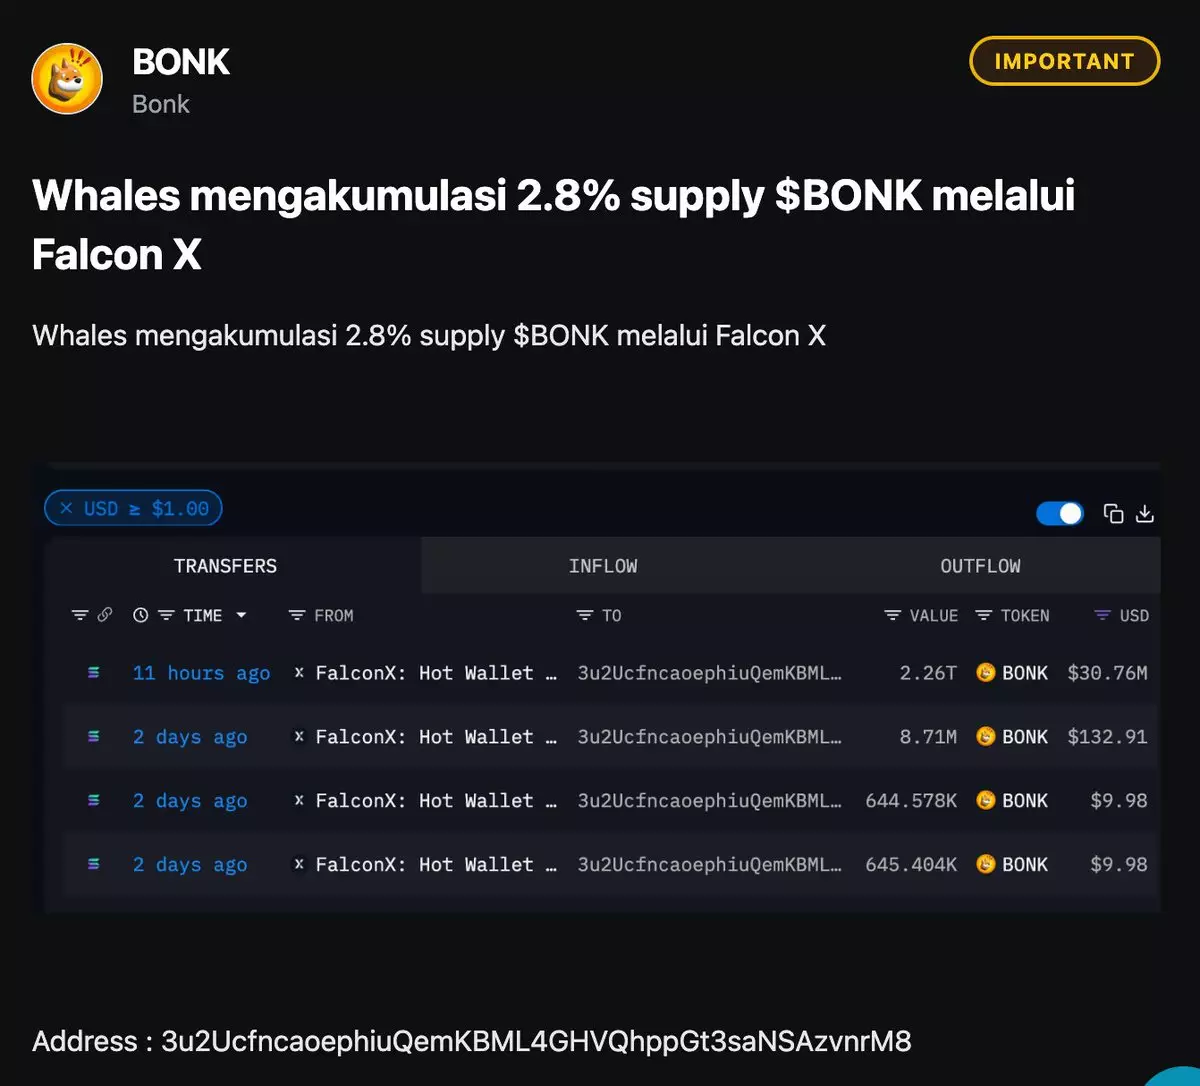Image resolution: width=1200 pixels, height=1086 pixels.
Task: Click BONK token icon in $30.76M row
Action: coord(986,673)
